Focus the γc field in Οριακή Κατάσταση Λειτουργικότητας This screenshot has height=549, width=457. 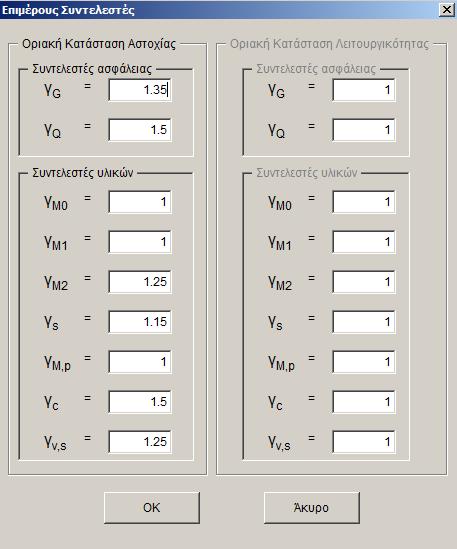(x=364, y=402)
